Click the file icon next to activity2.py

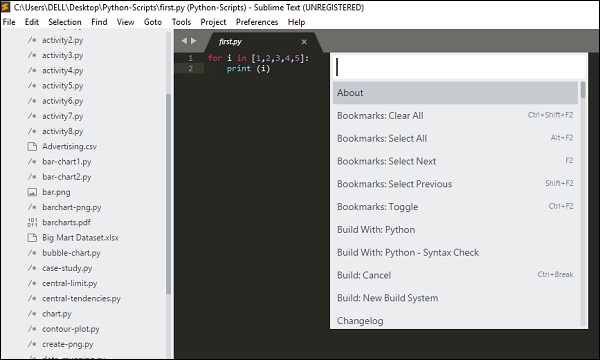pyautogui.click(x=32, y=40)
